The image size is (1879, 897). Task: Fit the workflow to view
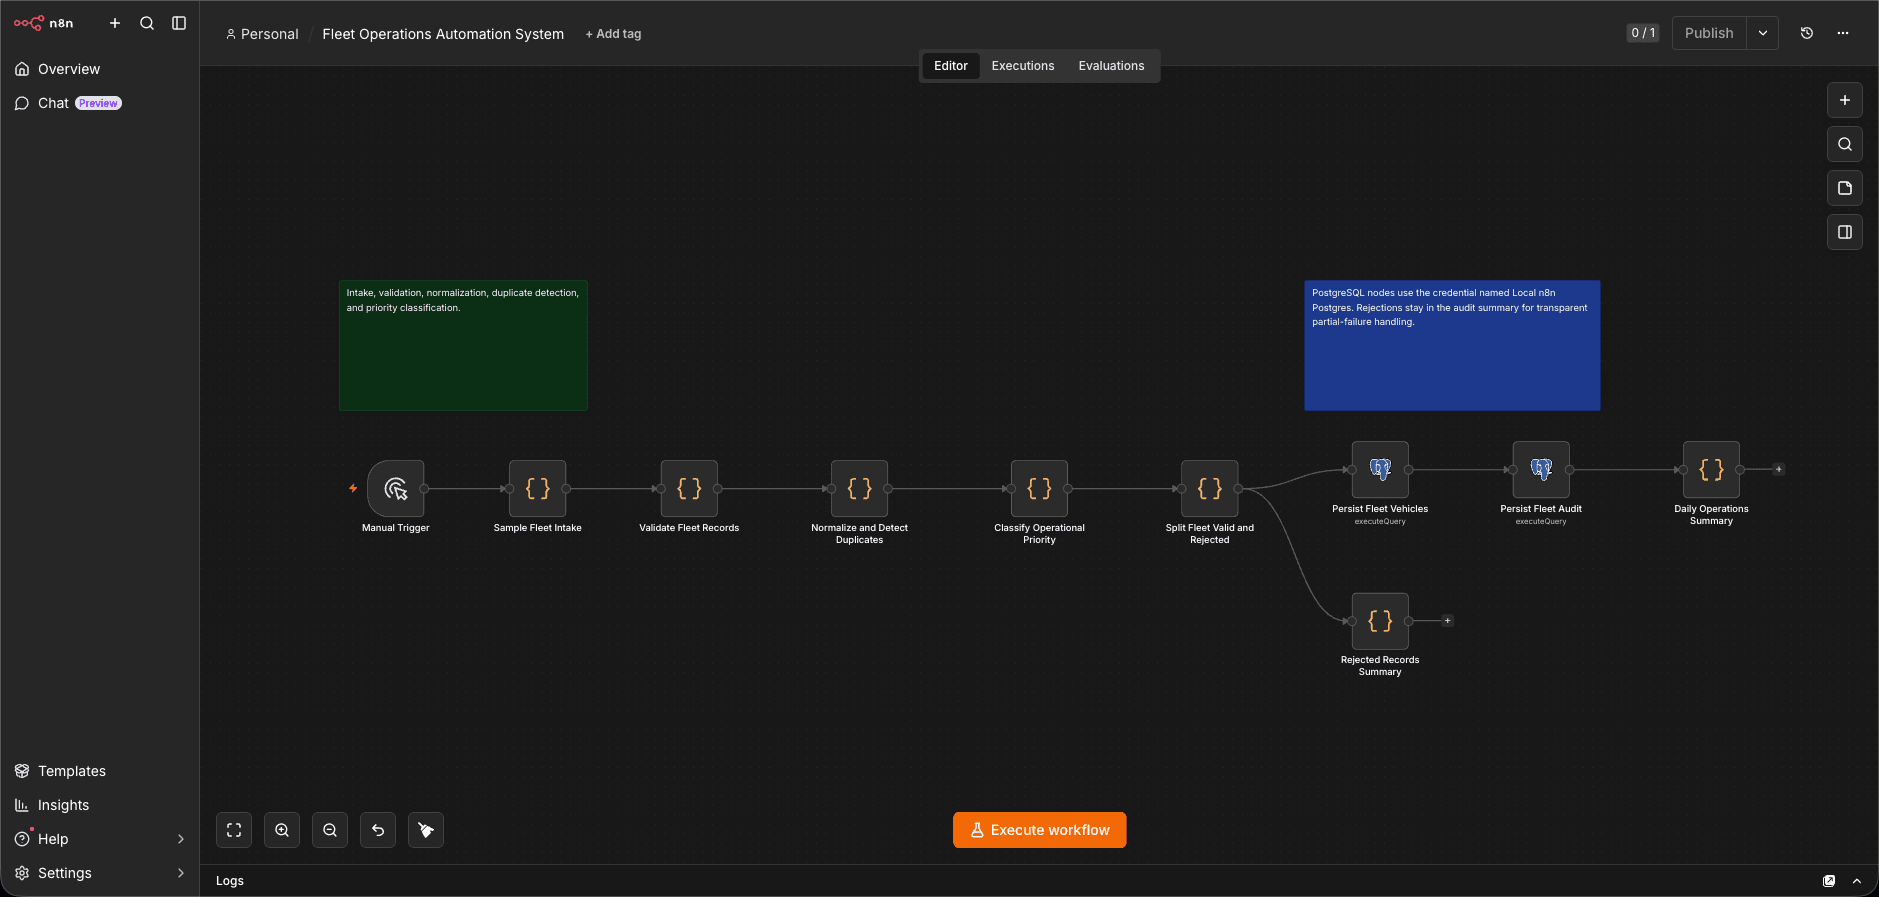tap(234, 830)
